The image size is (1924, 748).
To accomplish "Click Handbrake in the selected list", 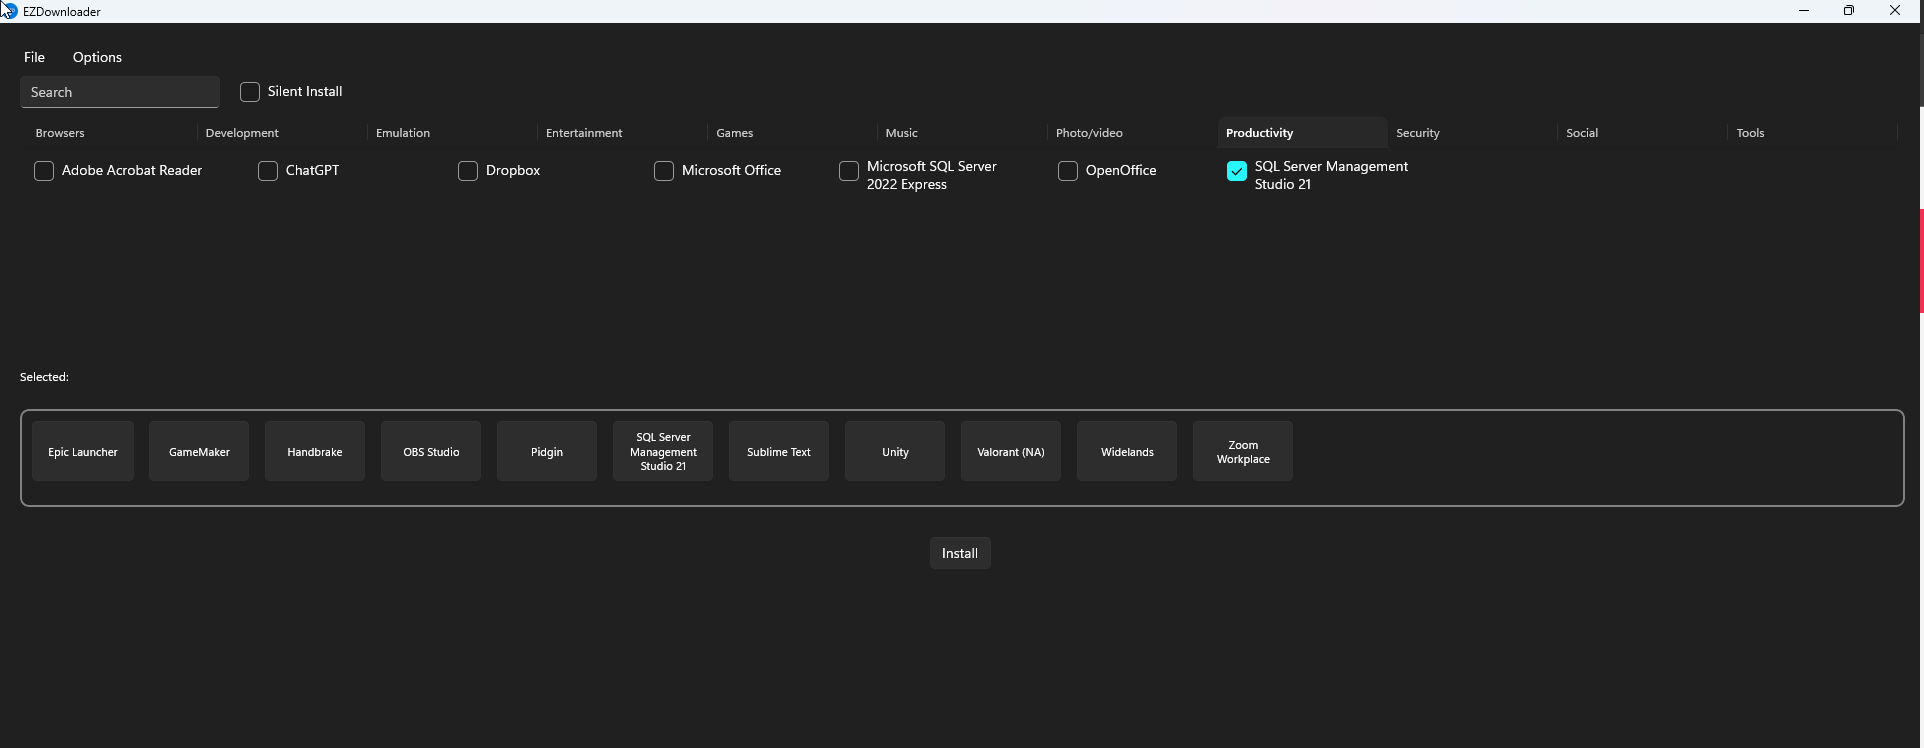I will click(315, 451).
